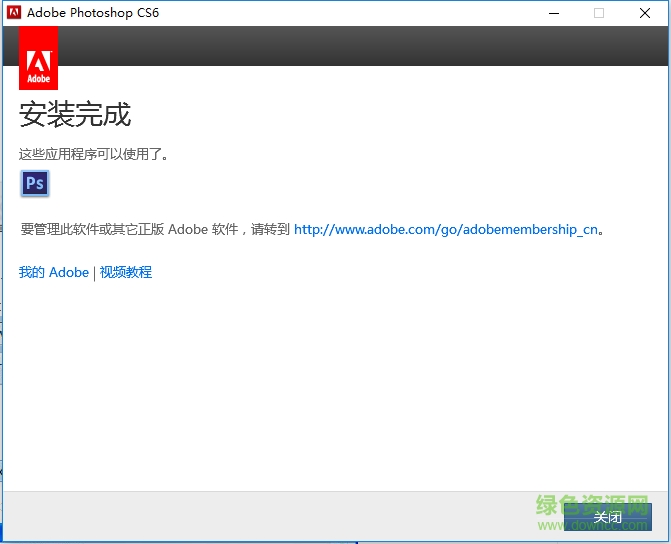Image resolution: width=671 pixels, height=544 pixels.
Task: Minimize the installer window
Action: click(554, 13)
